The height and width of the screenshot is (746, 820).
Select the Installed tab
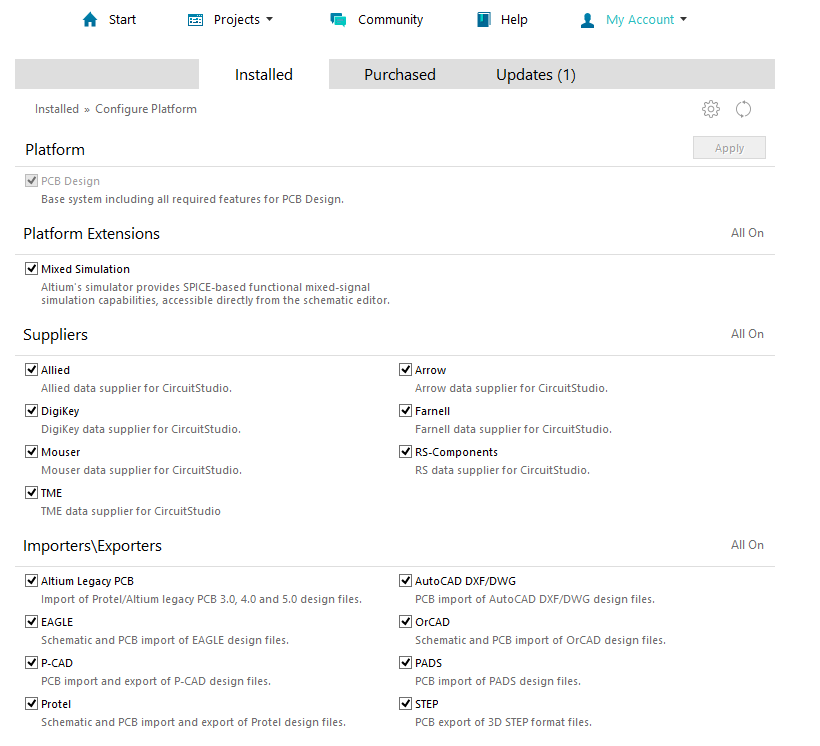point(264,75)
